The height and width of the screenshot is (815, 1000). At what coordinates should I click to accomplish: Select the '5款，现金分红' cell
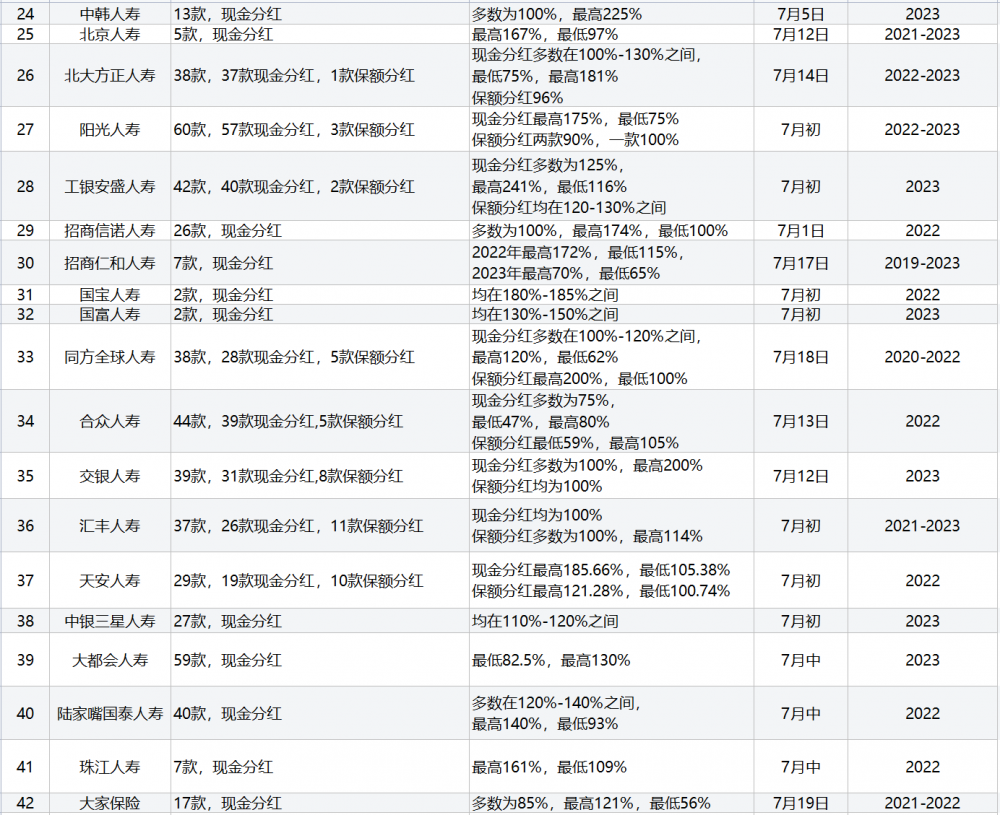click(x=320, y=34)
